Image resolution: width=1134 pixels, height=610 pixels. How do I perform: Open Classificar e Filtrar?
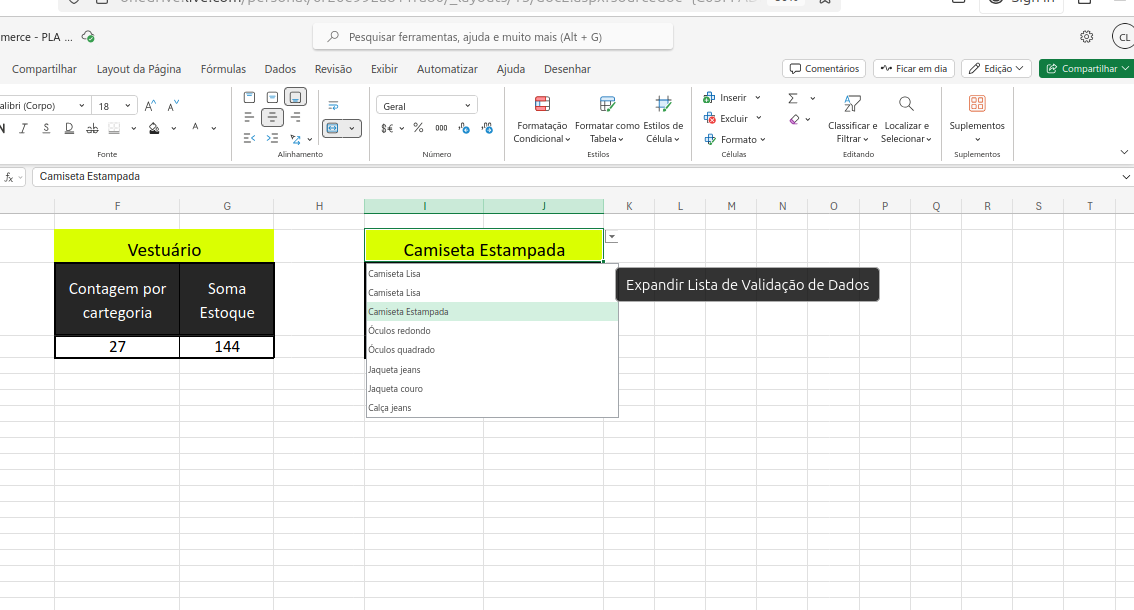[x=851, y=118]
